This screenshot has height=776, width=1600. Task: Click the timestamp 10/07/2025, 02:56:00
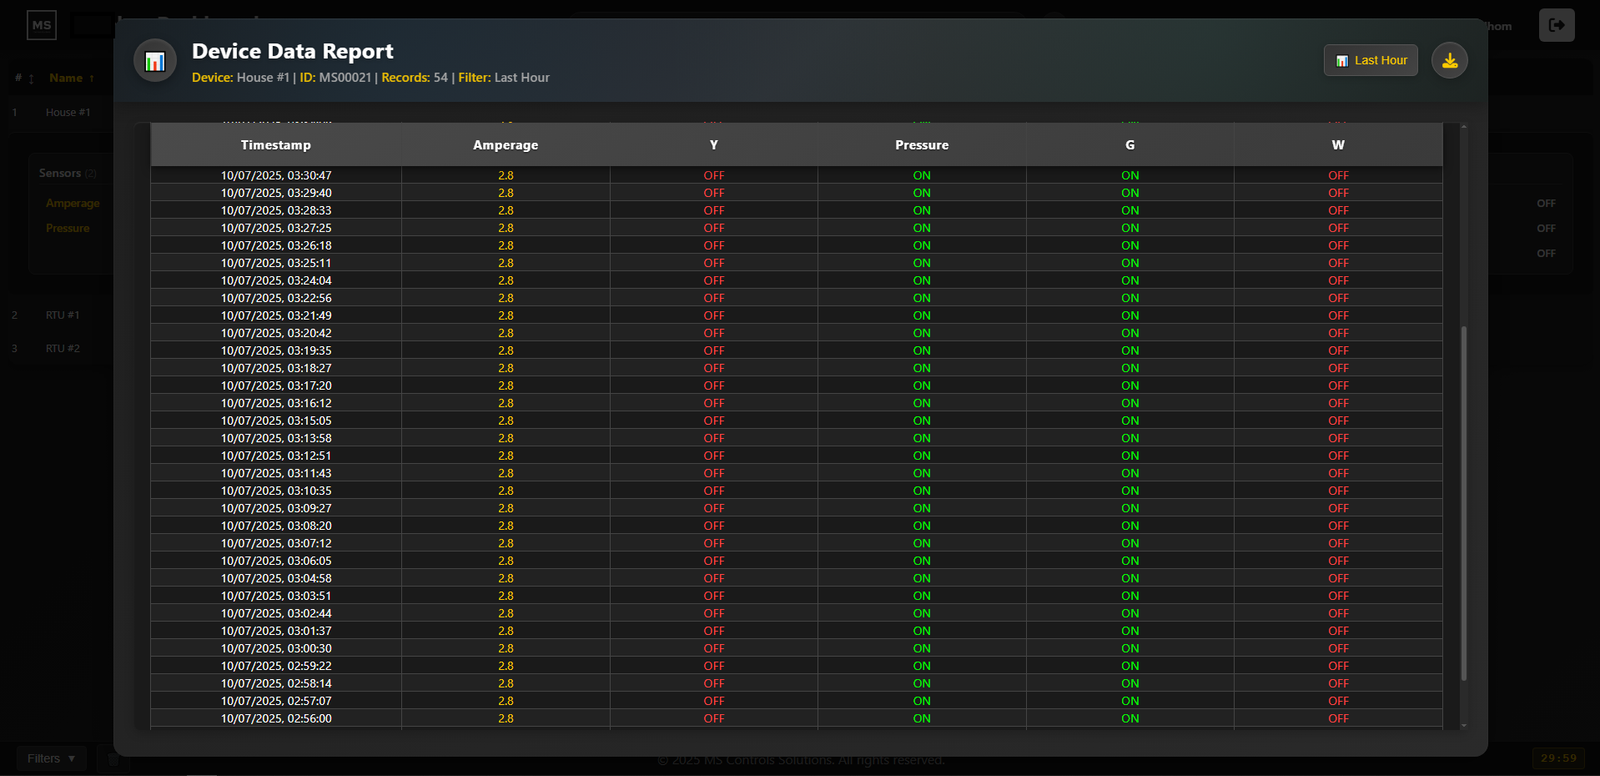[276, 718]
